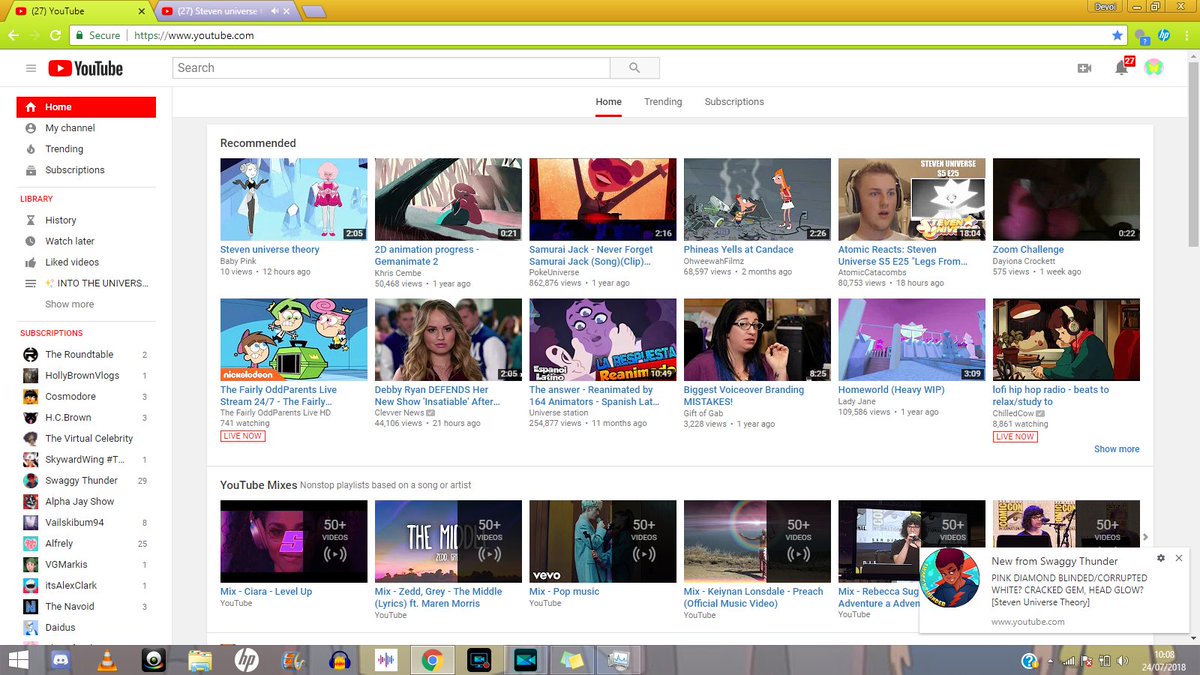
Task: Show more recommended videos
Action: coord(1116,449)
